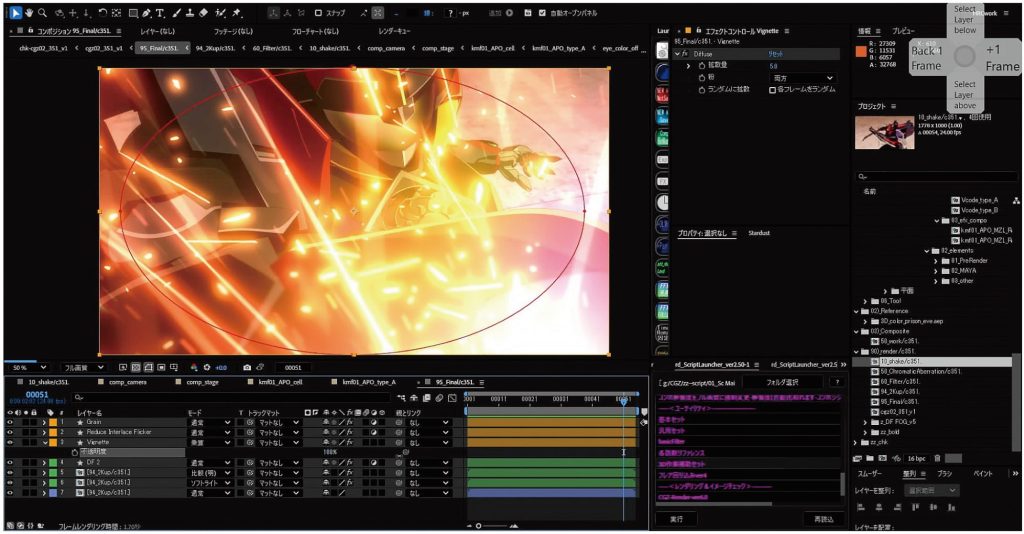
Task: Toggle visibility of the DF 2 layer
Action: click(10, 462)
